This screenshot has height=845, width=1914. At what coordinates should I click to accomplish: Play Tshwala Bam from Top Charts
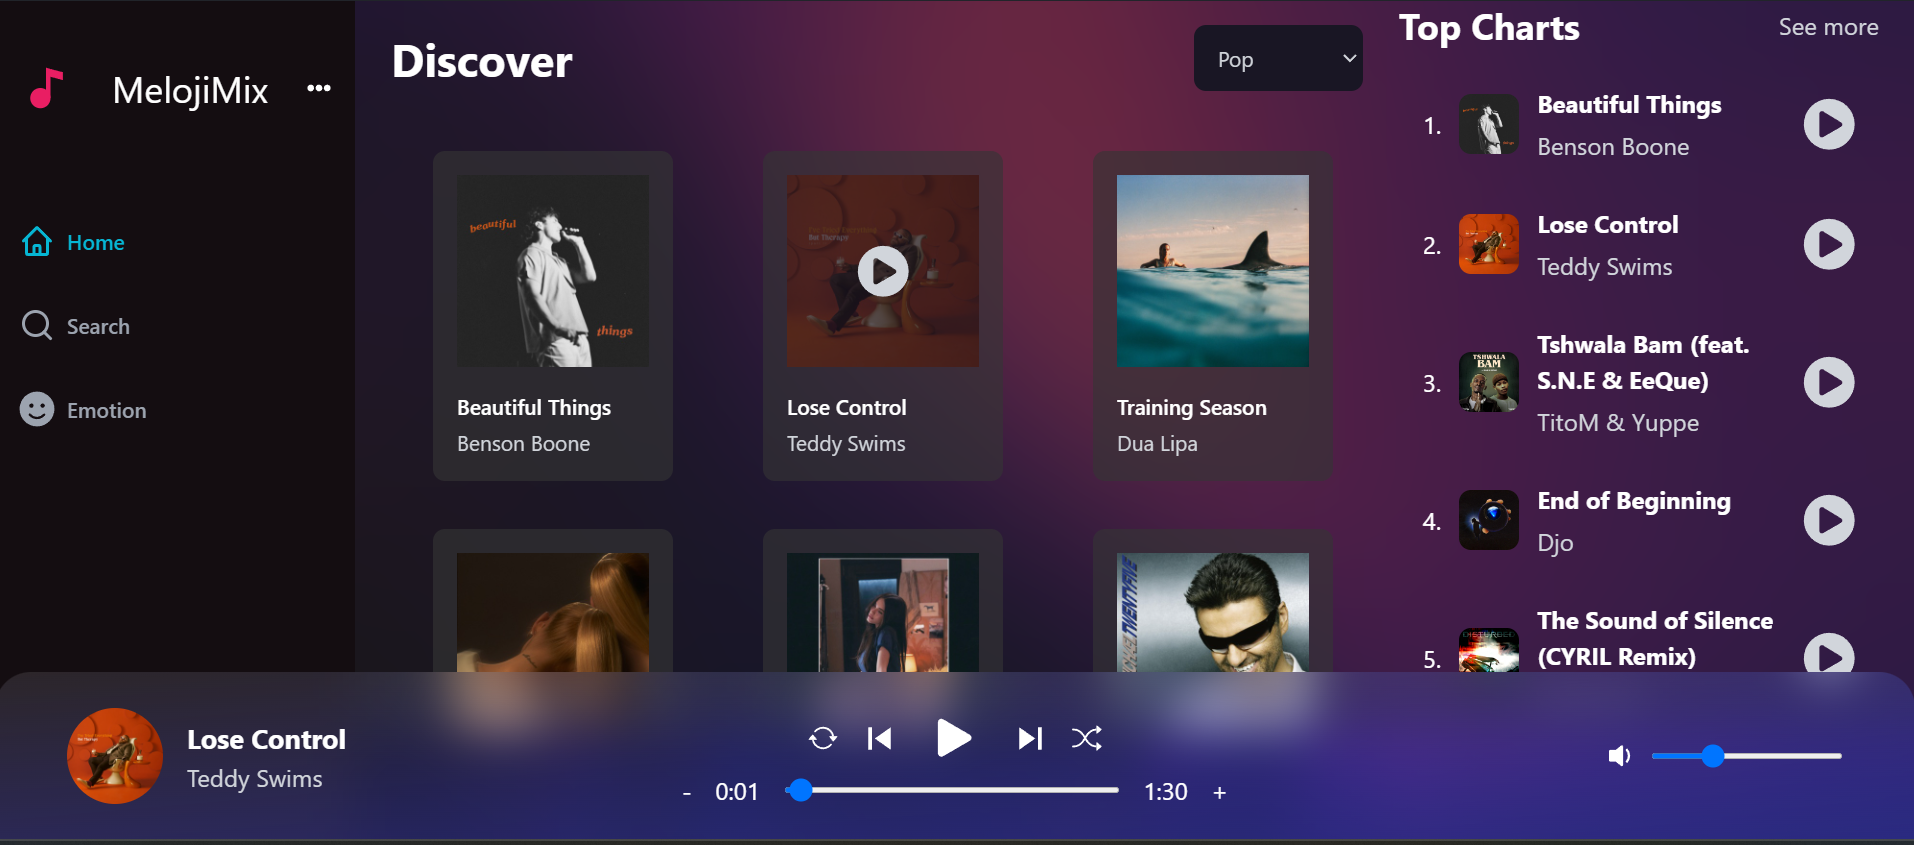1828,383
